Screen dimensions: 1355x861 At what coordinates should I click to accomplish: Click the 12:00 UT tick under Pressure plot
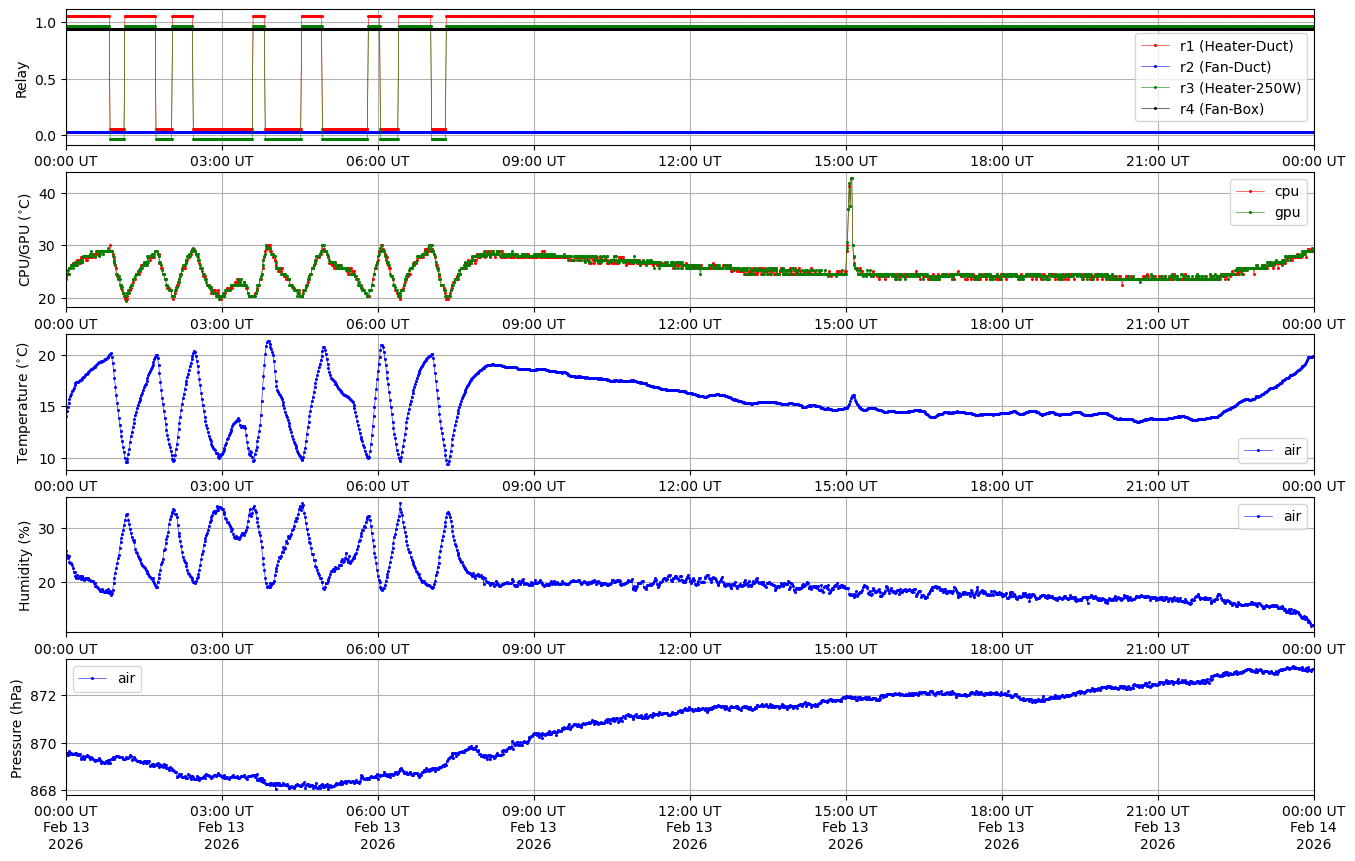[689, 810]
